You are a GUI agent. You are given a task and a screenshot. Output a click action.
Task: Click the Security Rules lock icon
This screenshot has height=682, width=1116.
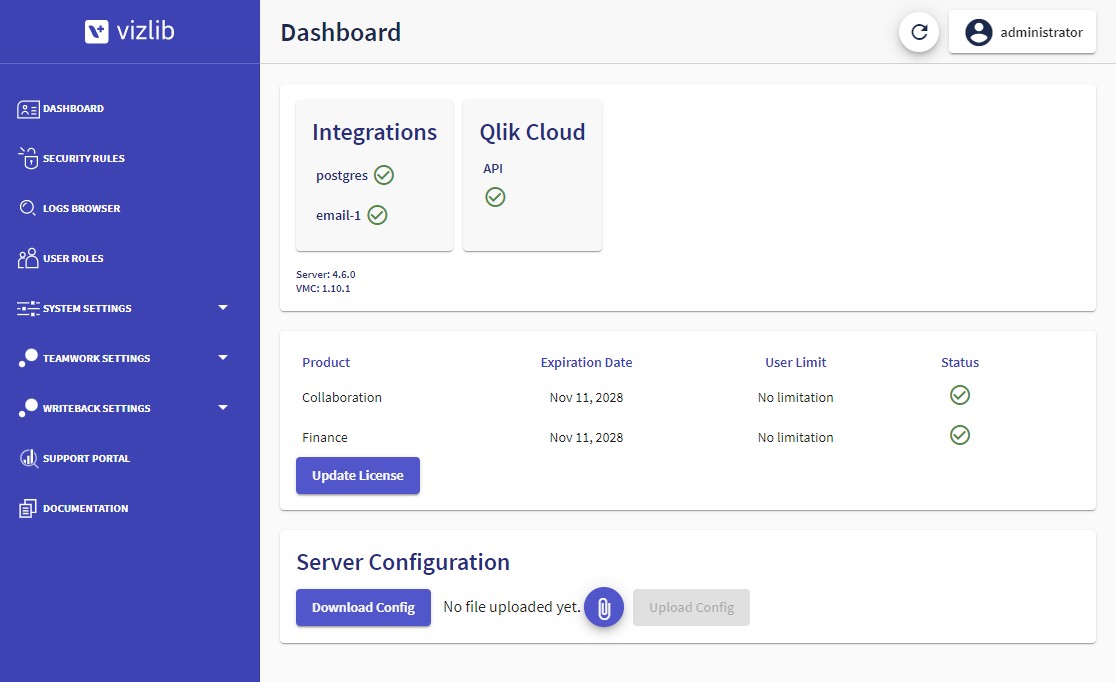tap(28, 158)
